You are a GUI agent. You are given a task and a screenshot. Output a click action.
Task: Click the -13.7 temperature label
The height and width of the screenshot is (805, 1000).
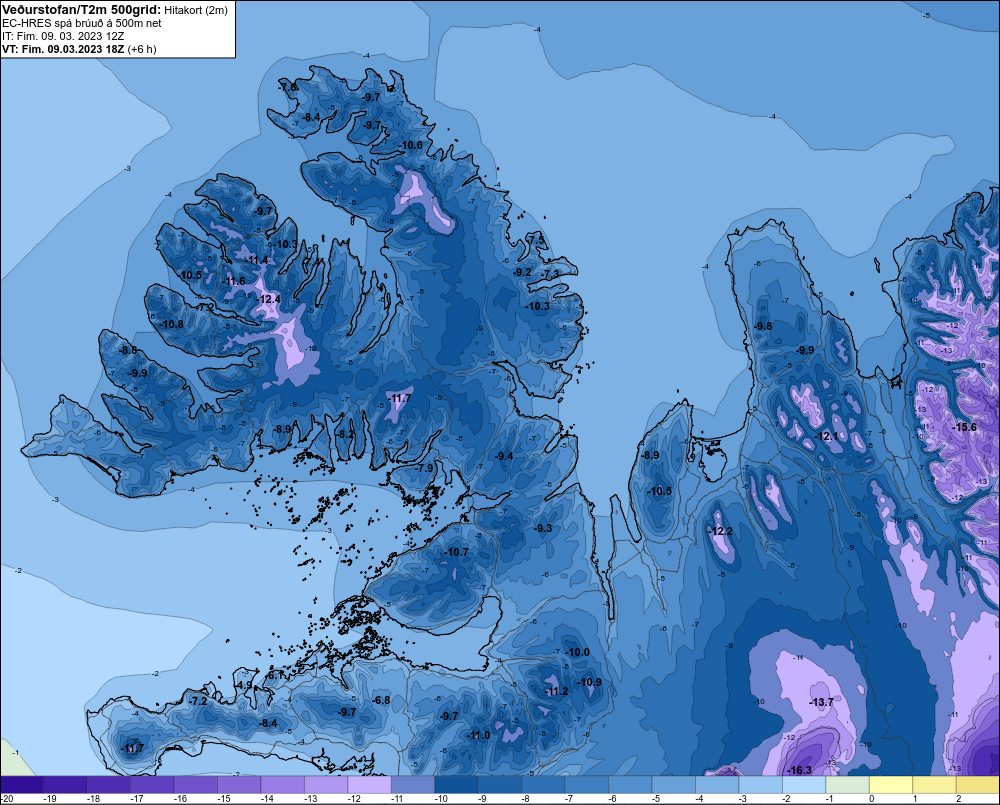coord(820,702)
